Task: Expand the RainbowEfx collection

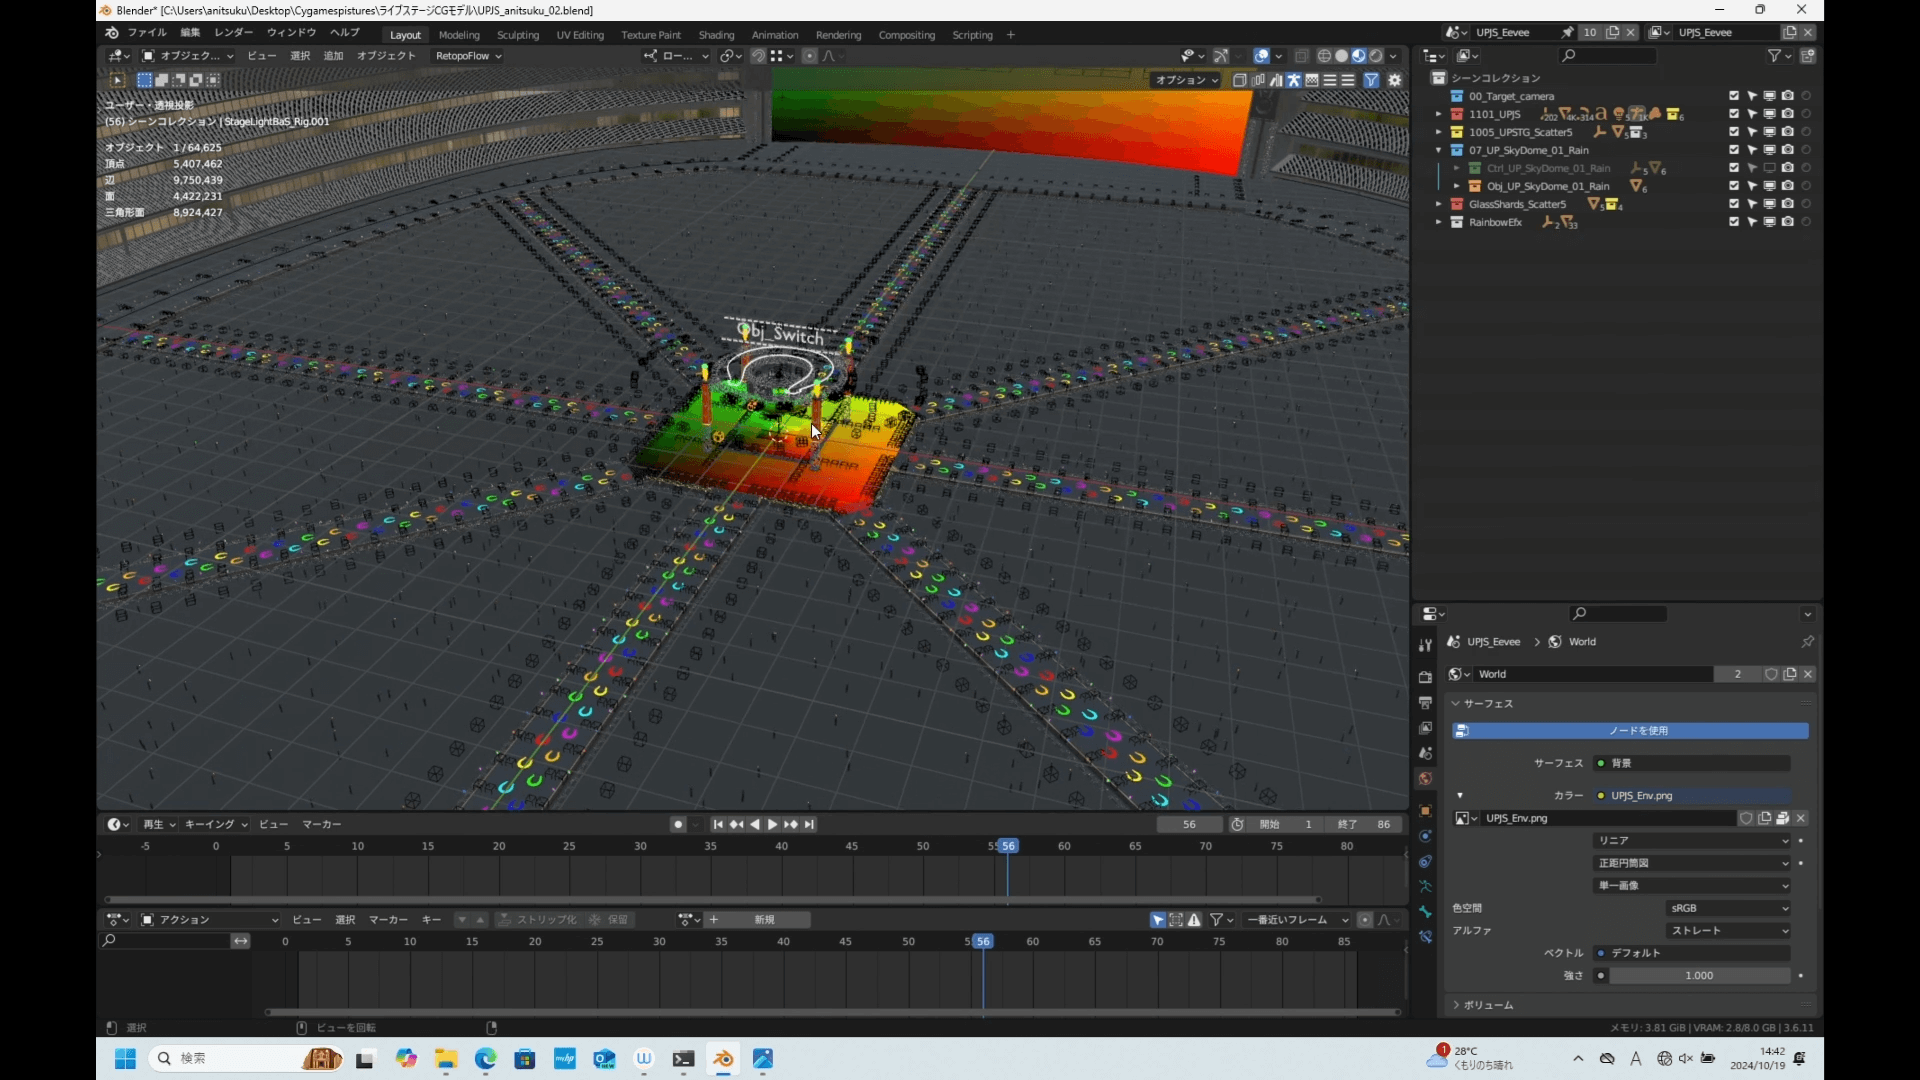Action: [1439, 222]
